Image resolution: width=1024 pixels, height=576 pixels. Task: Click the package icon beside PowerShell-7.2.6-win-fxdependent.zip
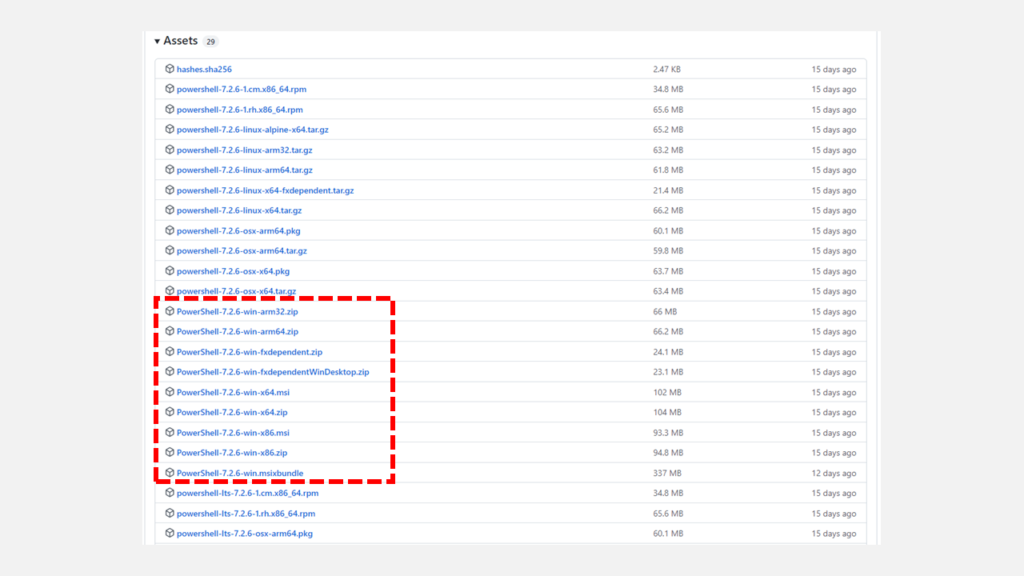[x=170, y=351]
